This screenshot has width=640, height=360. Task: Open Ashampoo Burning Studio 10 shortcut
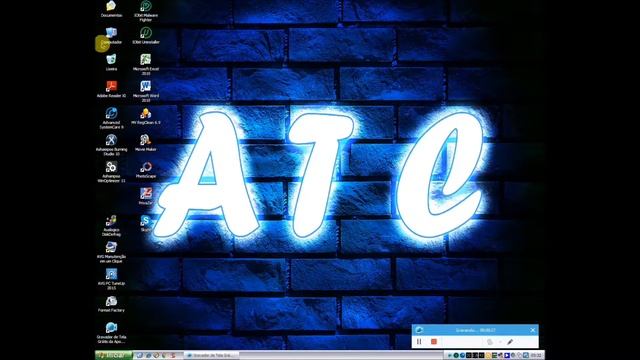111,145
